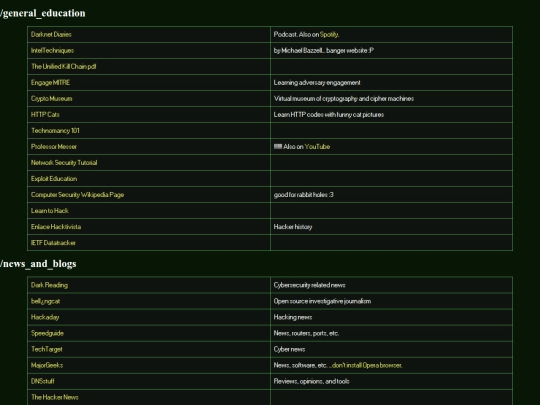The width and height of the screenshot is (540, 405).
Task: Visit The Hacker News link
Action: pos(55,397)
